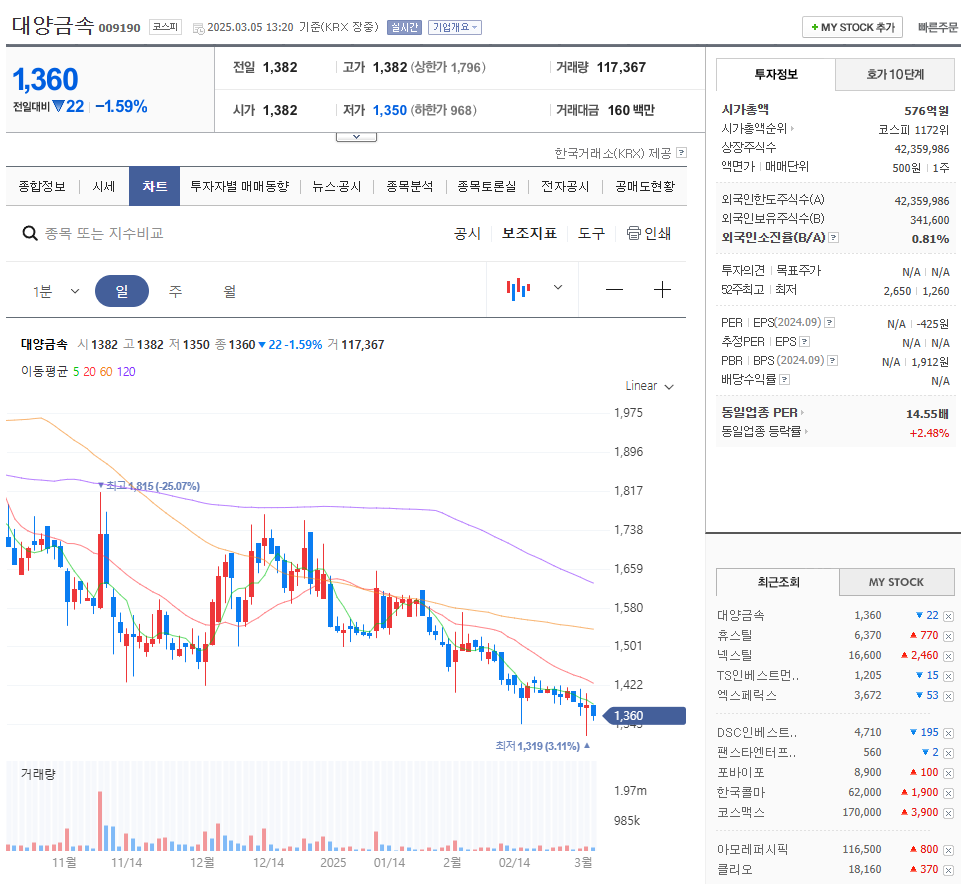Select the 일 daily chart period
The width and height of the screenshot is (961, 884).
coord(122,291)
